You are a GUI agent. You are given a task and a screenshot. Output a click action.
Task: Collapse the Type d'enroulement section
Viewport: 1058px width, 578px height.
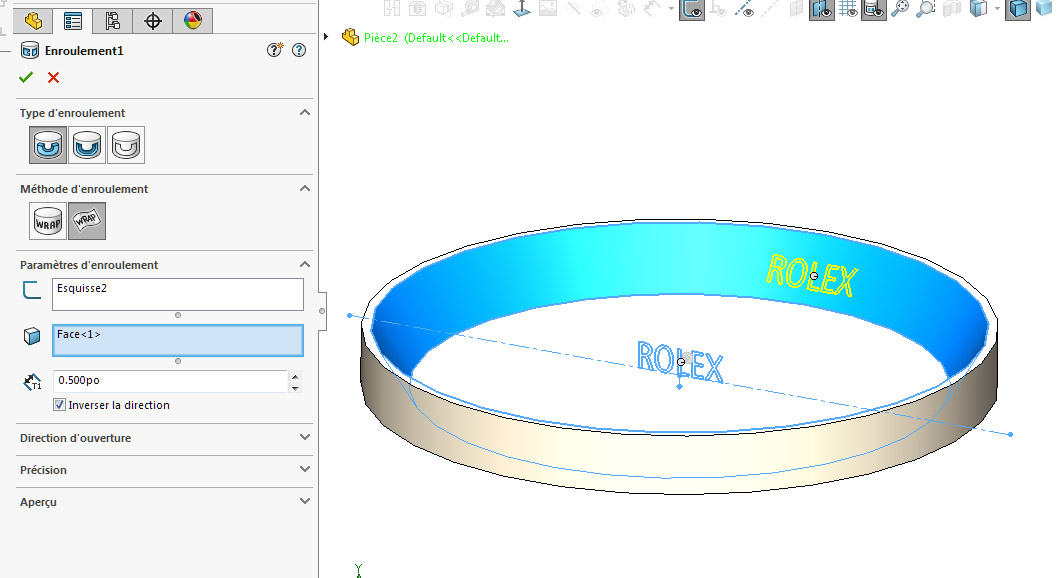(305, 113)
